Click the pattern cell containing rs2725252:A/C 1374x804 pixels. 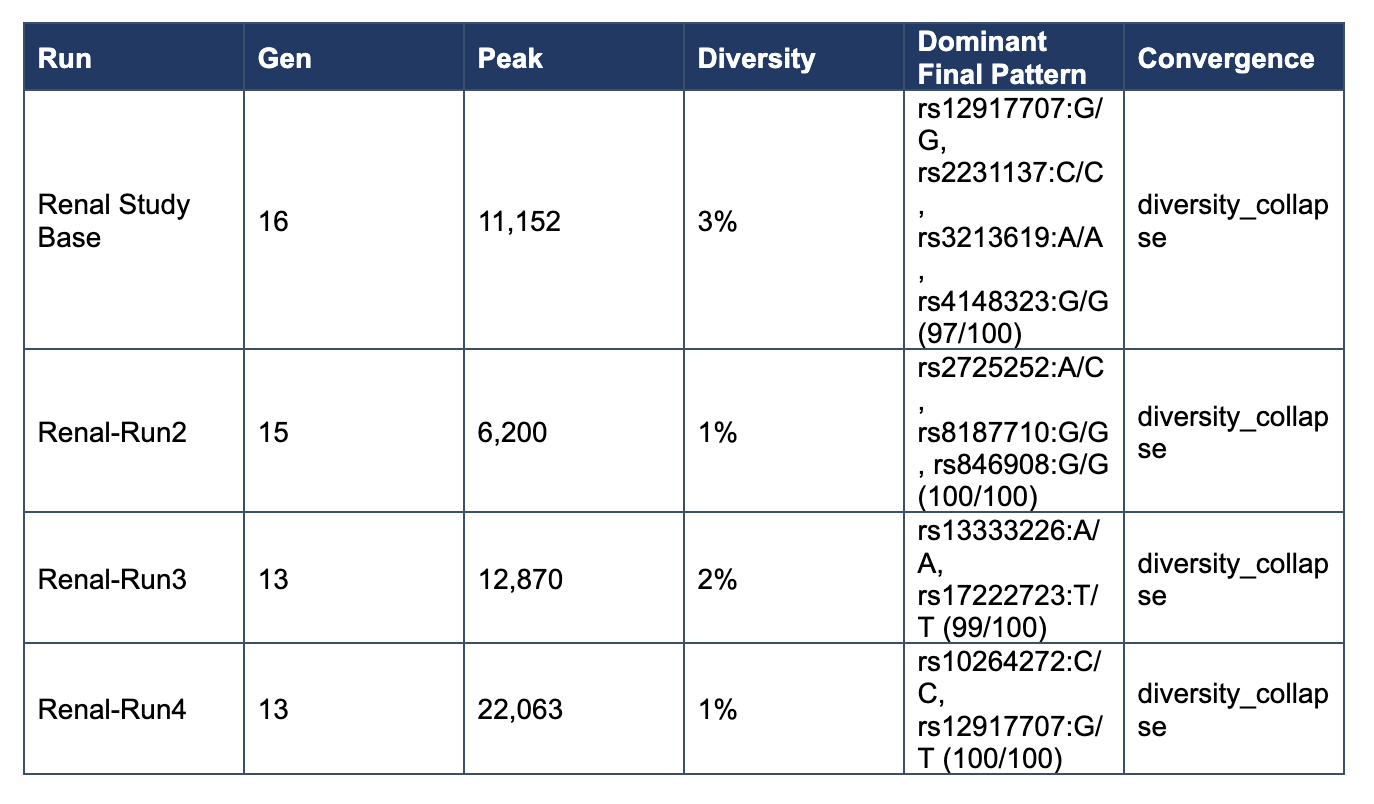pos(1011,432)
